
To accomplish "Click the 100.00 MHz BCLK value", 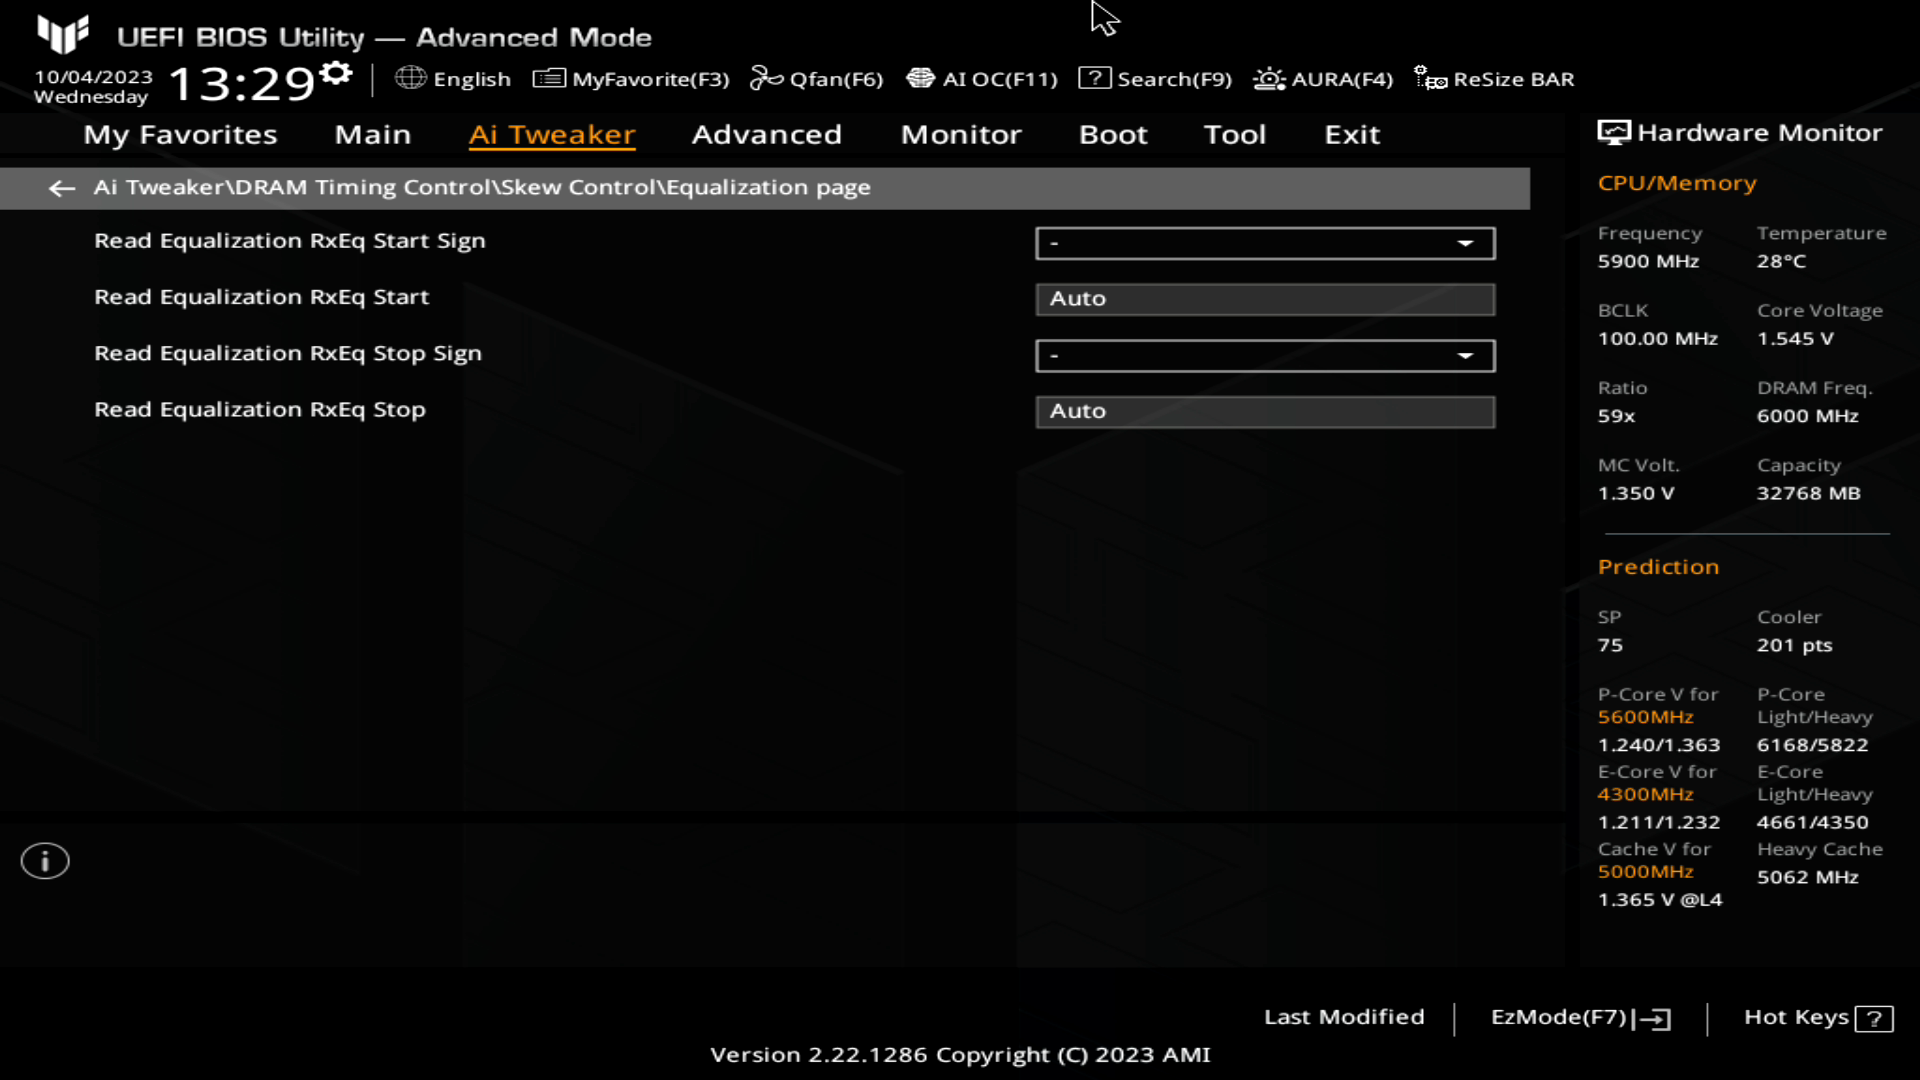I will (x=1657, y=339).
